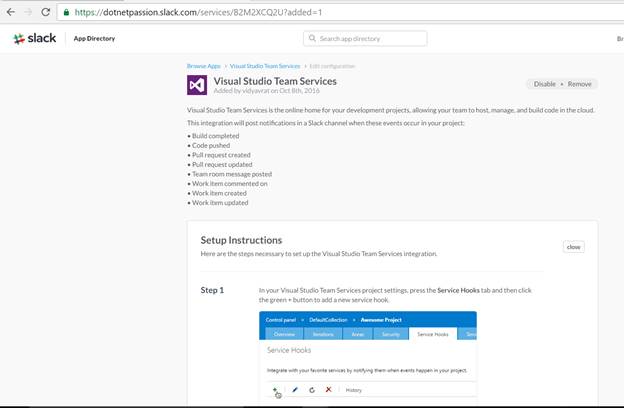Click the Overview tab in screenshot
Viewport: 624px width, 408px height.
point(284,334)
